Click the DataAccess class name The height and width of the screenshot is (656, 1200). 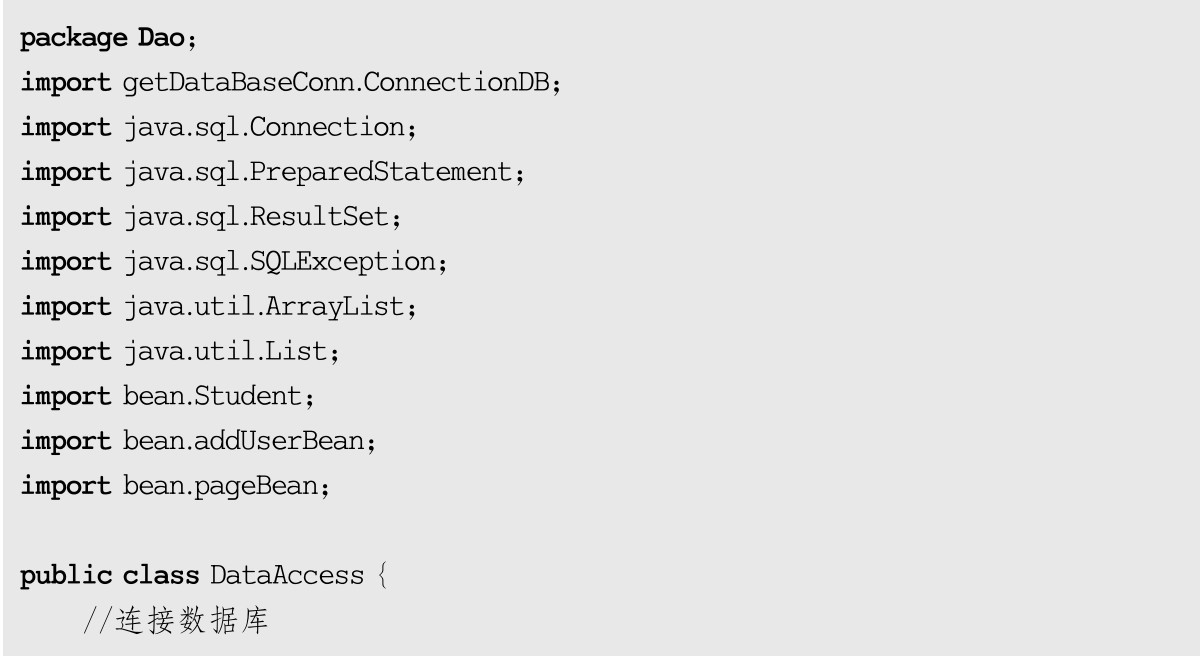click(x=287, y=575)
